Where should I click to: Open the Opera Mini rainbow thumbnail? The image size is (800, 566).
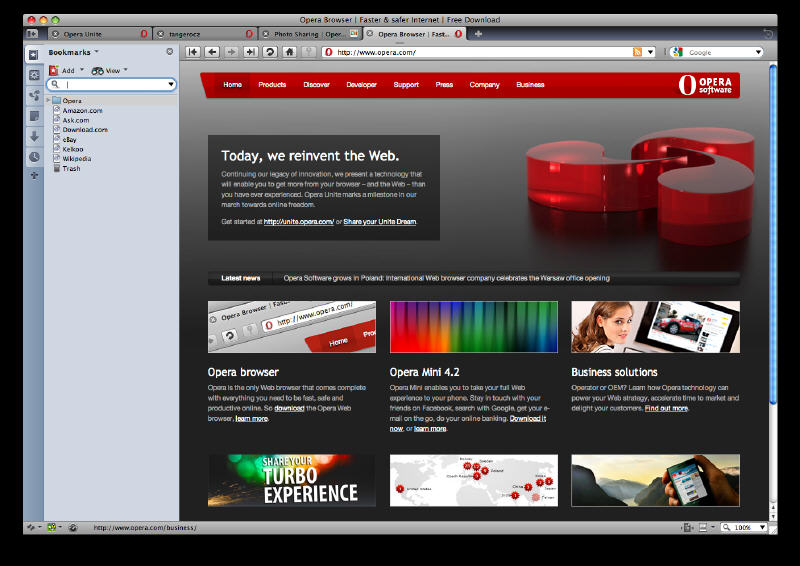click(x=473, y=327)
